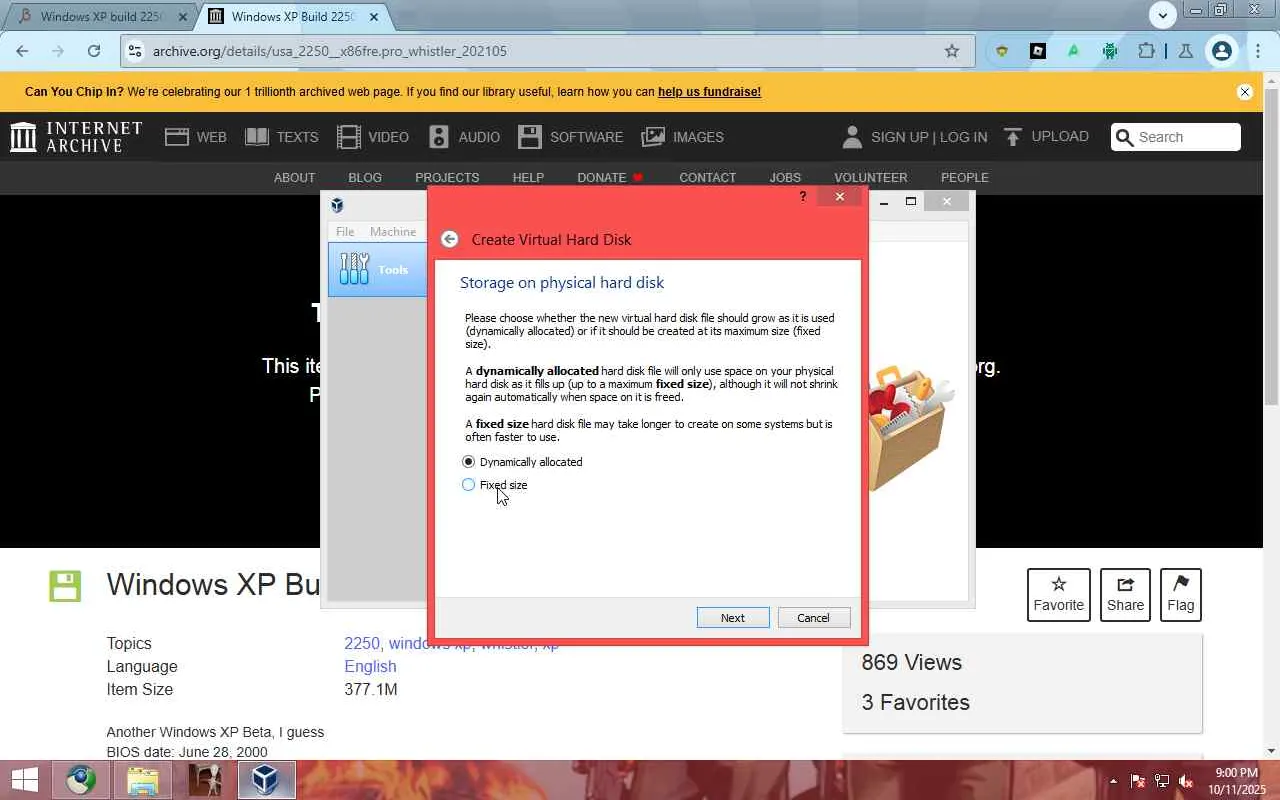
Task: Open the ABOUT navigation item
Action: pyautogui.click(x=295, y=177)
